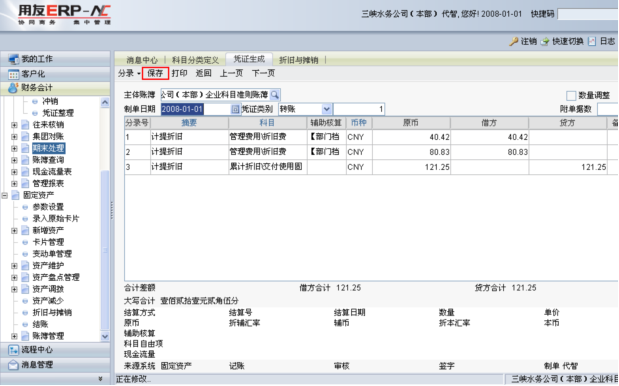Open the 凭证类别 dropdown arrow
This screenshot has height=386, width=619.
[x=326, y=109]
